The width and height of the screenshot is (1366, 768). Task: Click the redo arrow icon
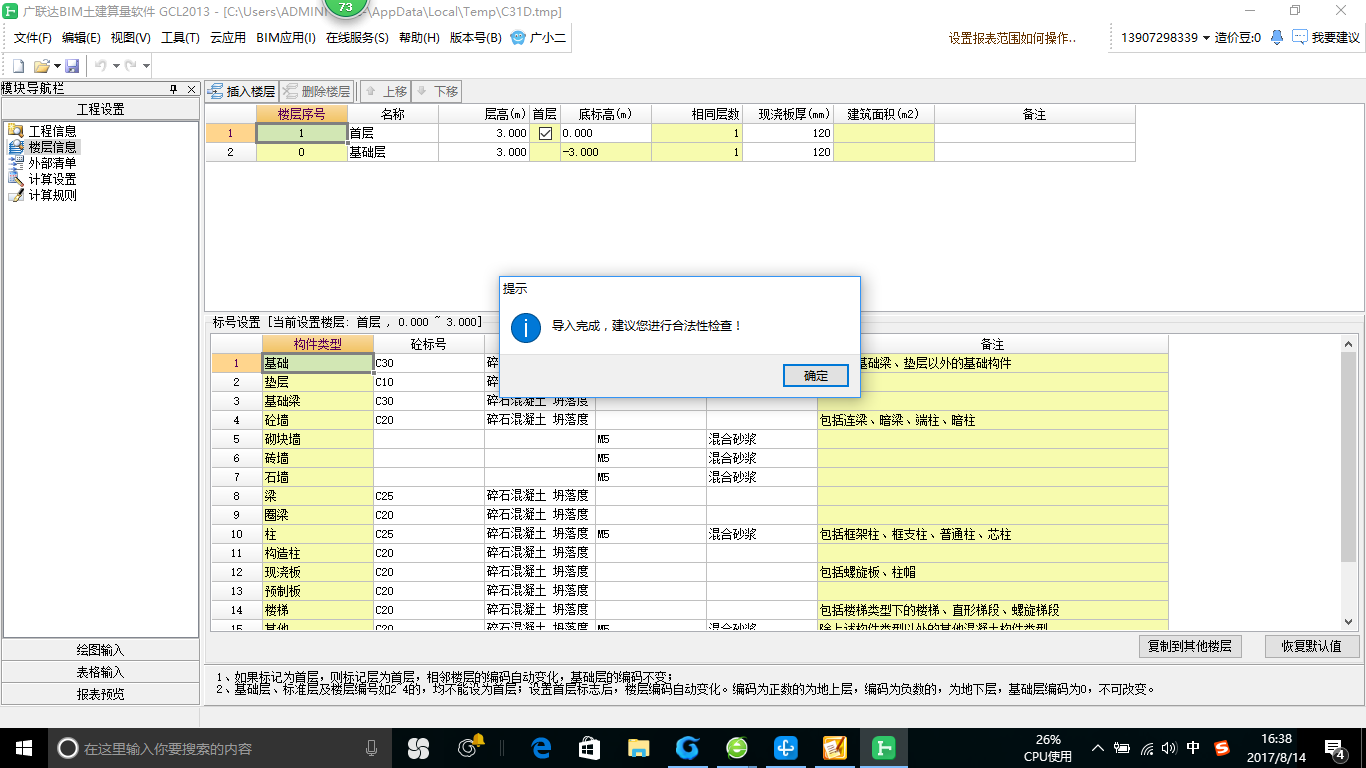click(x=130, y=66)
